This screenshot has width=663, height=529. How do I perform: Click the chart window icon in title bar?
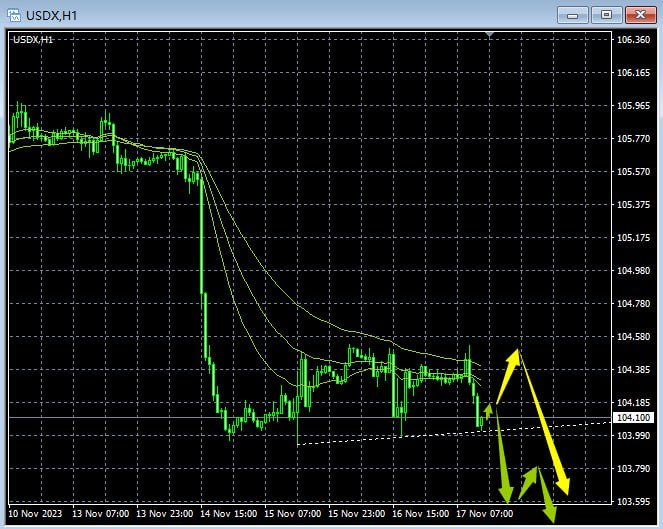(13, 14)
